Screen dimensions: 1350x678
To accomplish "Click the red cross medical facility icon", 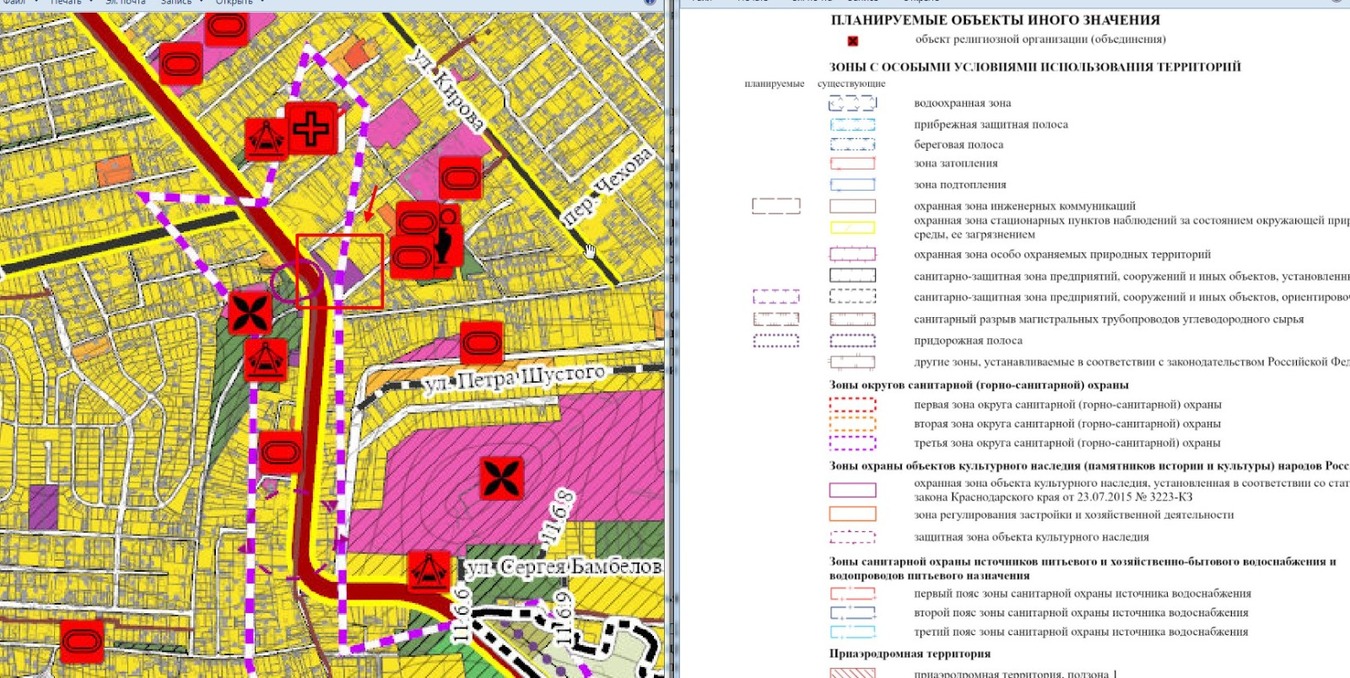I will [310, 128].
